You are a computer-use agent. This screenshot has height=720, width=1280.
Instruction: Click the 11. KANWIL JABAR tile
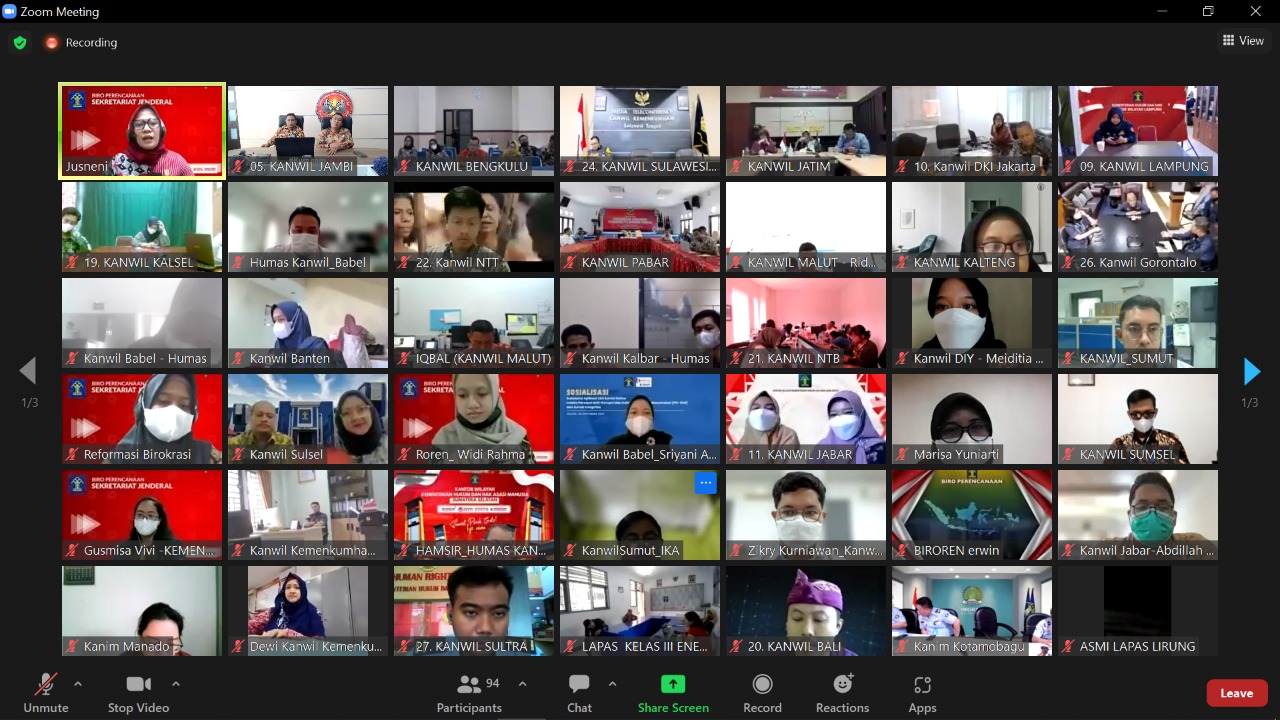pyautogui.click(x=806, y=419)
